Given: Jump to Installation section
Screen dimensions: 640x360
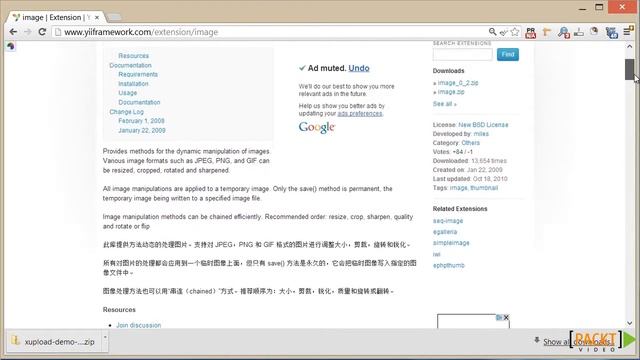Looking at the screenshot, I should click(133, 84).
